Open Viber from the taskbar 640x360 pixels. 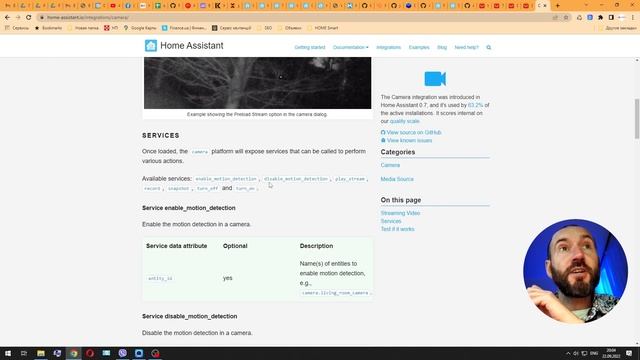[122, 353]
